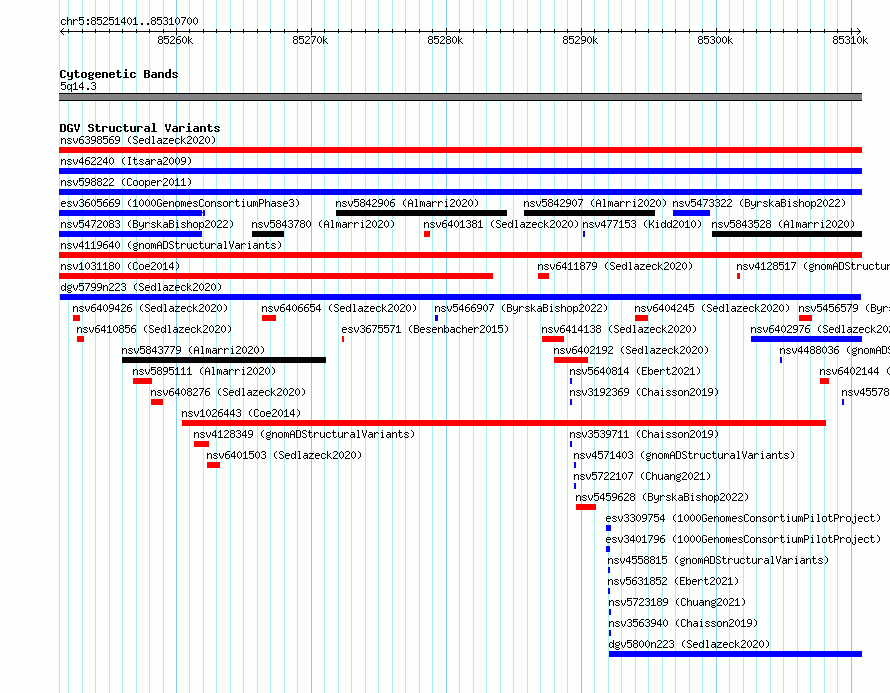This screenshot has width=890, height=693.
Task: Click the nsv598822 (Cooper2011) label
Action: [x=126, y=182]
